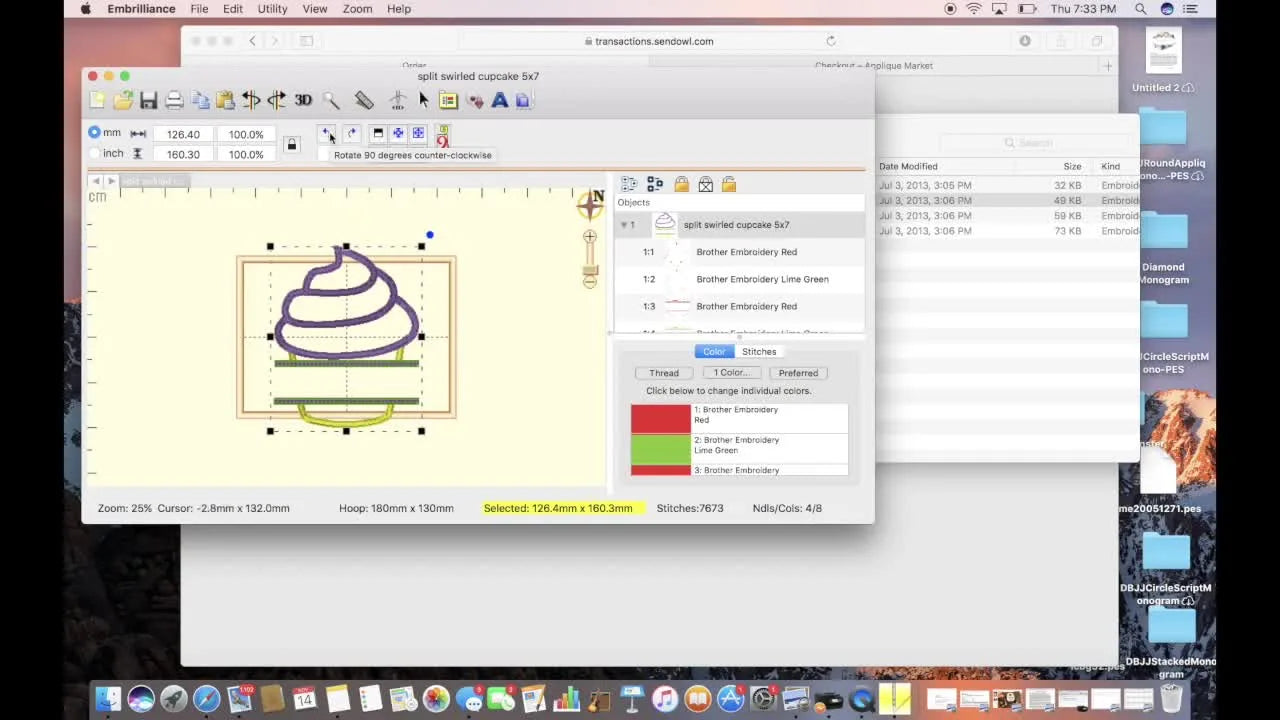The image size is (1280, 720).
Task: Click the compass icon on the canvas
Action: coord(590,204)
